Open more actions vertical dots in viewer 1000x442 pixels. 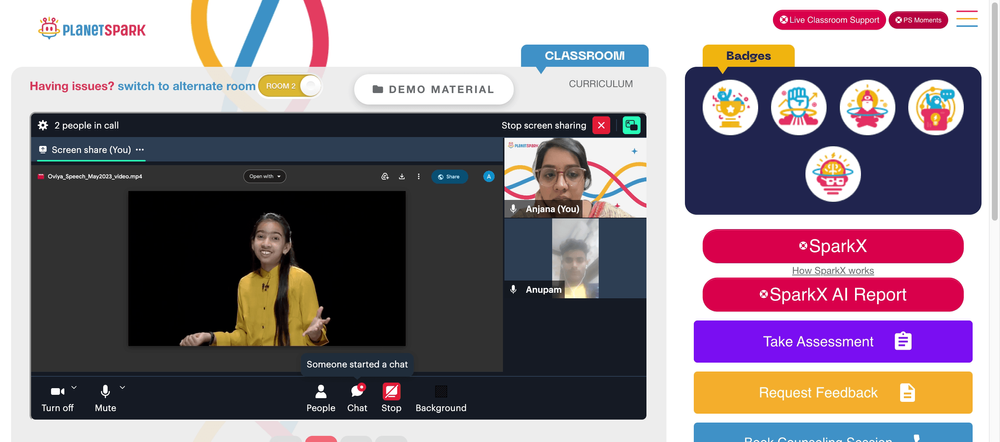pos(418,177)
